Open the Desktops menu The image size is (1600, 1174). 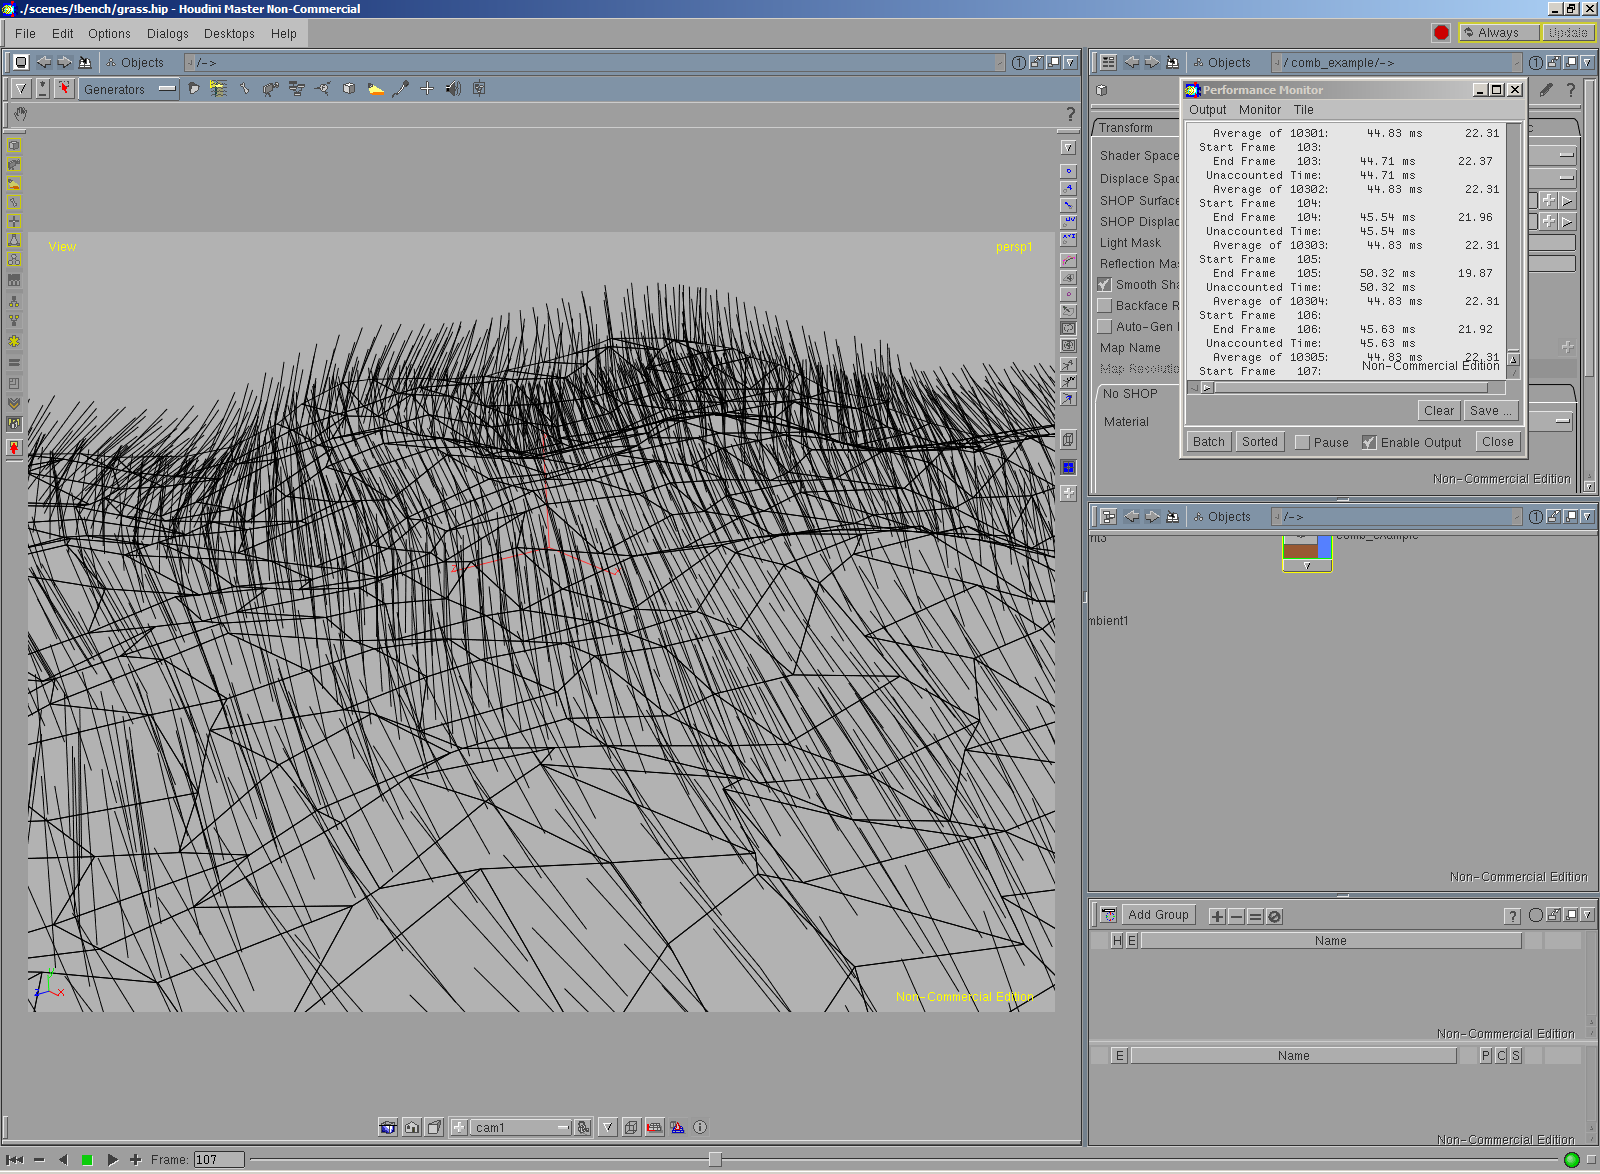click(x=229, y=34)
